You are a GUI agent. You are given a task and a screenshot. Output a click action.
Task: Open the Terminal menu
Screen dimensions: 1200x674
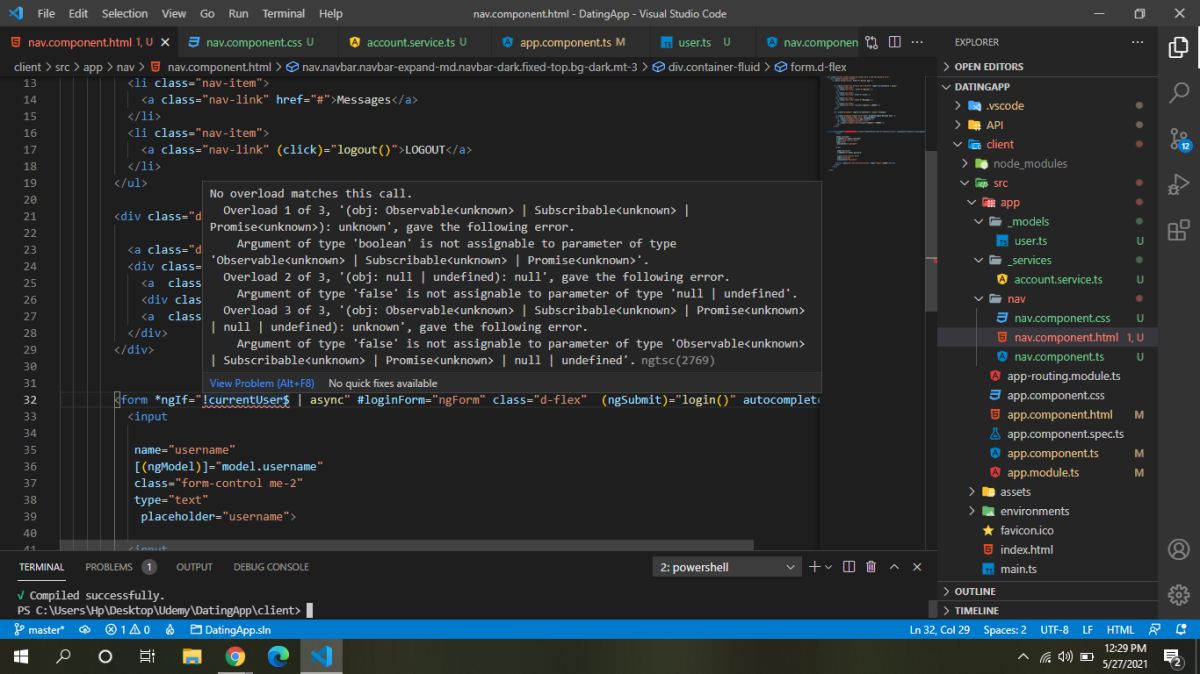[x=284, y=14]
